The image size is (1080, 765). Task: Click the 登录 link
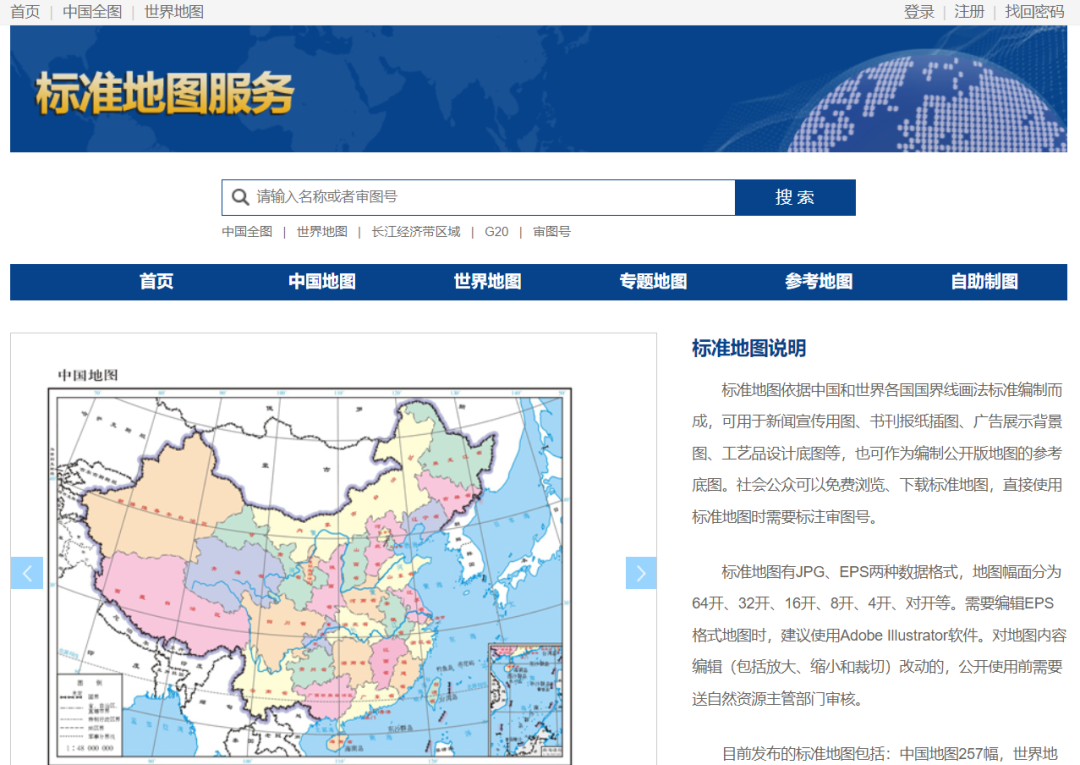click(919, 12)
